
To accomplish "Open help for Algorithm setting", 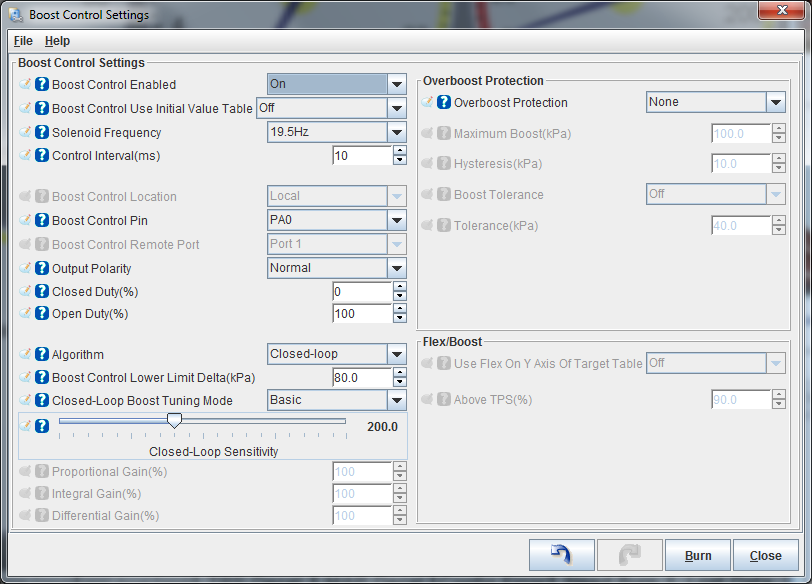I will [x=42, y=354].
